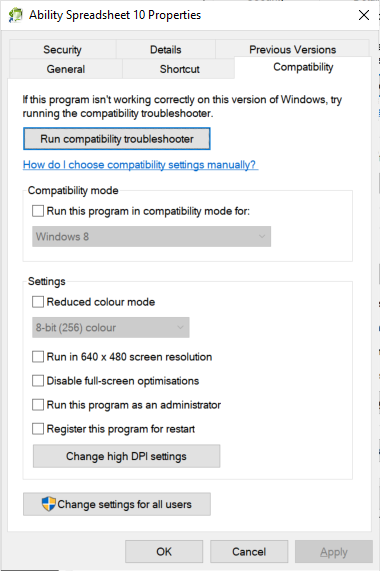The width and height of the screenshot is (380, 571).
Task: Click the shield icon on all-users button
Action: click(x=48, y=504)
